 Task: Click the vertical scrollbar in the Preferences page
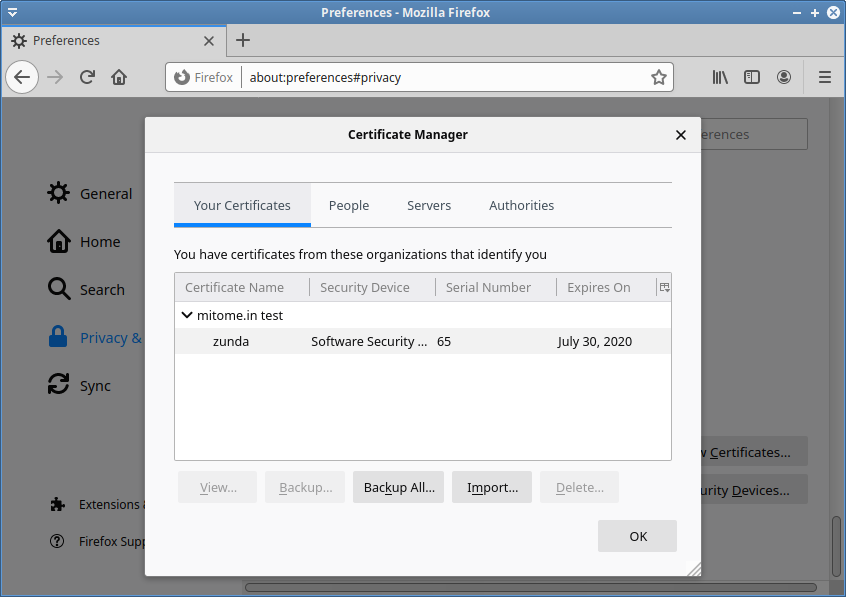pos(836,545)
